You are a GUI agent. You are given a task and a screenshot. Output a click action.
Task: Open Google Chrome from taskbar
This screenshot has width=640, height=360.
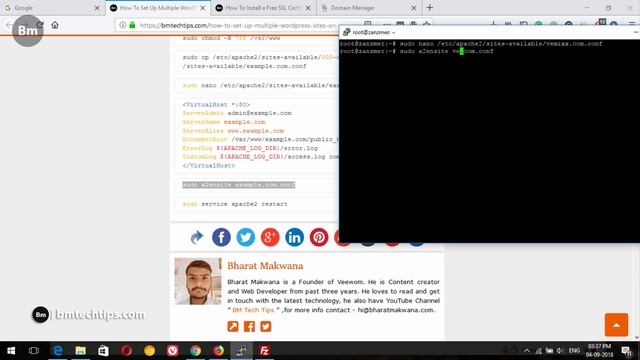click(196, 351)
